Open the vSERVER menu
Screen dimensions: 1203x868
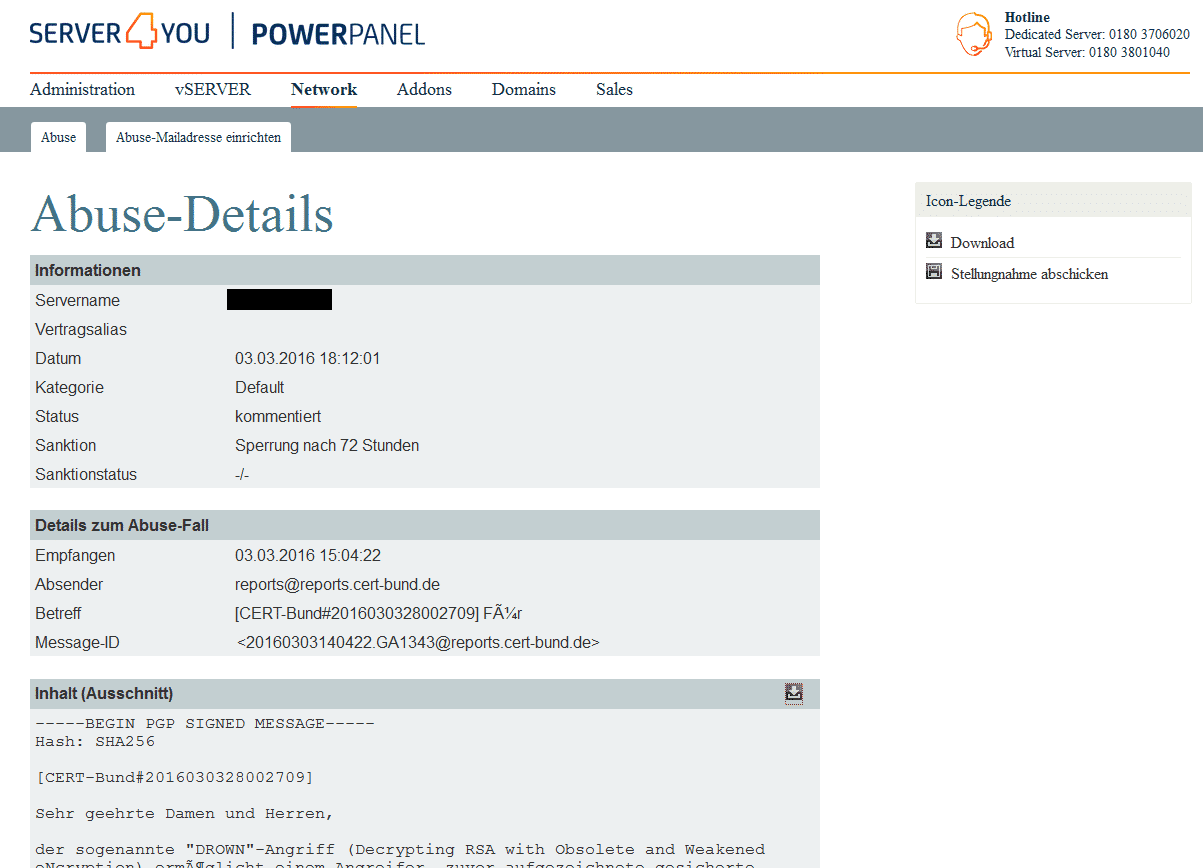[x=213, y=89]
